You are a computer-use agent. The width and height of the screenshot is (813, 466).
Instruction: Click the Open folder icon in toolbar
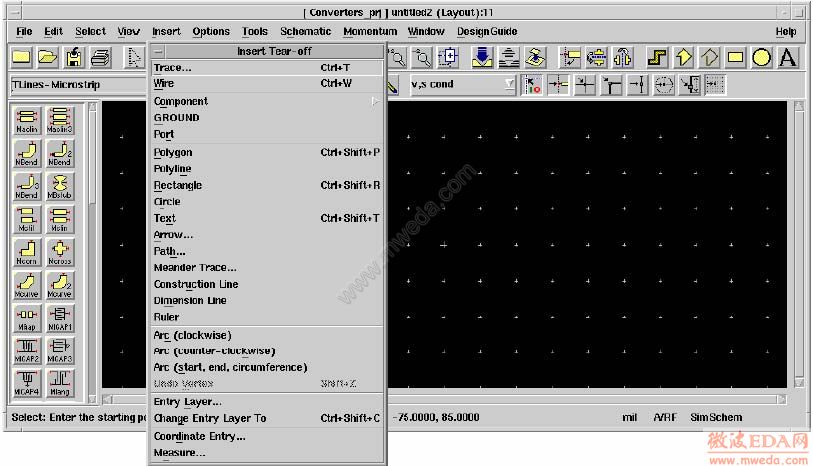(x=47, y=58)
